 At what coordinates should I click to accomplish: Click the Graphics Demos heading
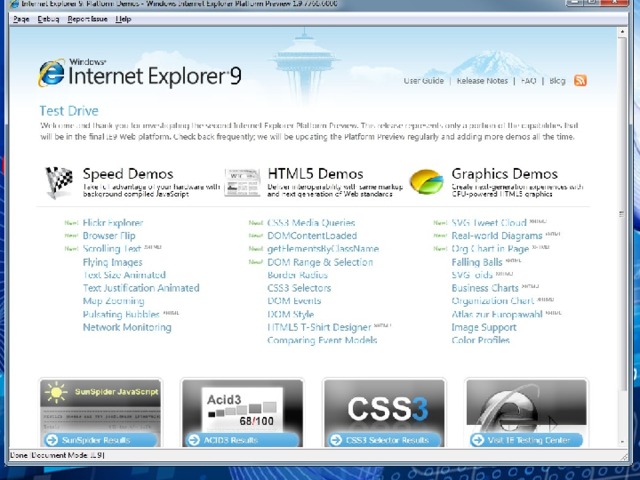pyautogui.click(x=504, y=174)
